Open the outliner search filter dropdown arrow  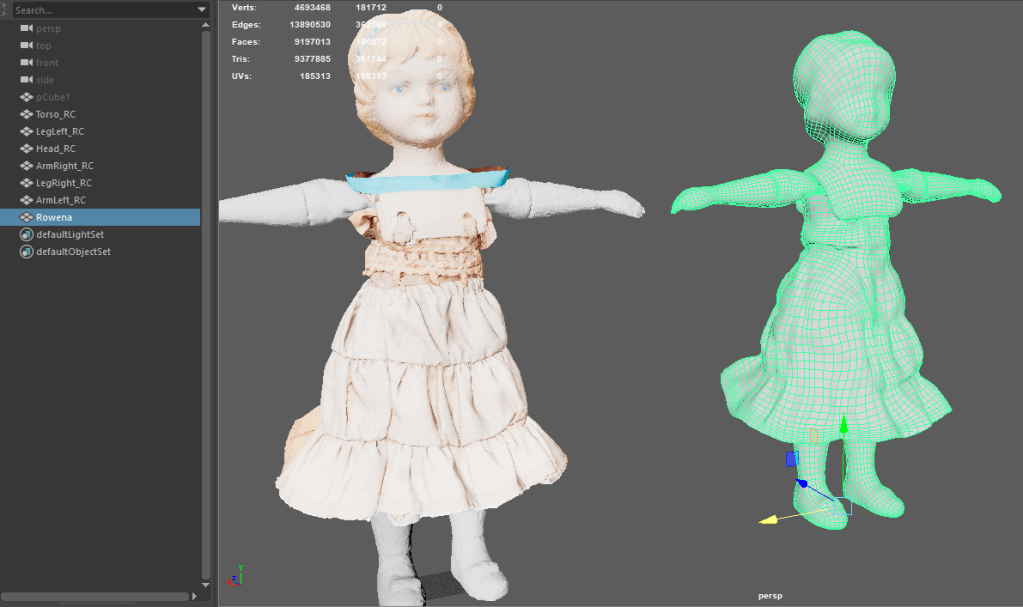coord(202,10)
